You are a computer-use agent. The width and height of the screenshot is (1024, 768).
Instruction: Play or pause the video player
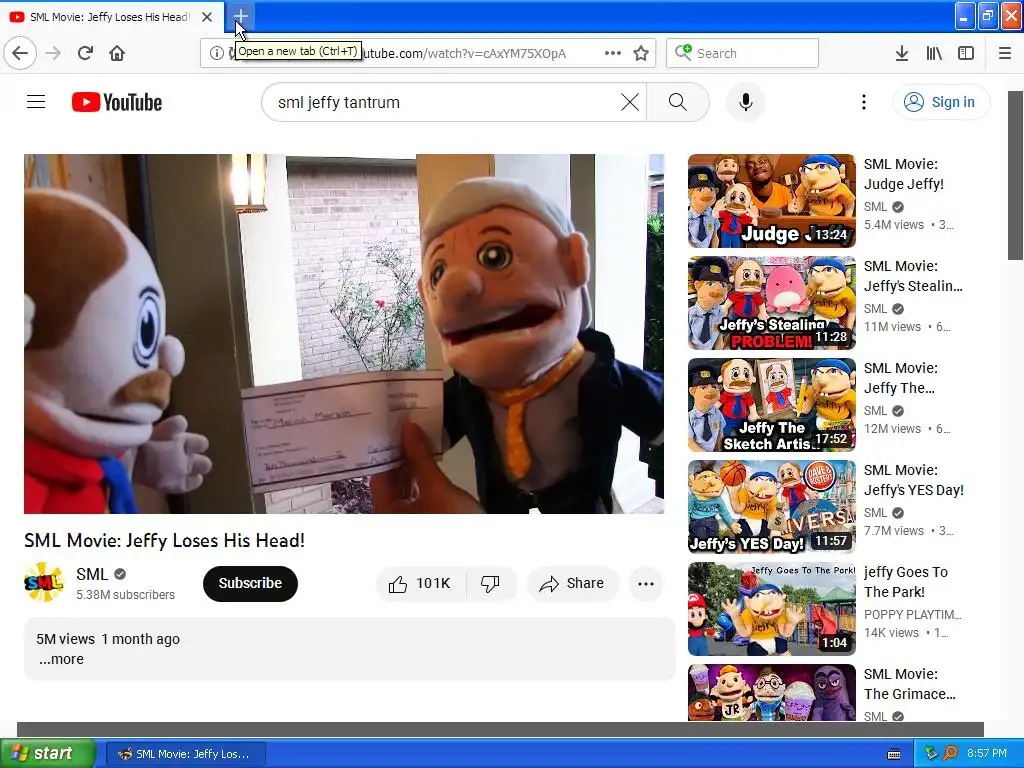pyautogui.click(x=344, y=334)
